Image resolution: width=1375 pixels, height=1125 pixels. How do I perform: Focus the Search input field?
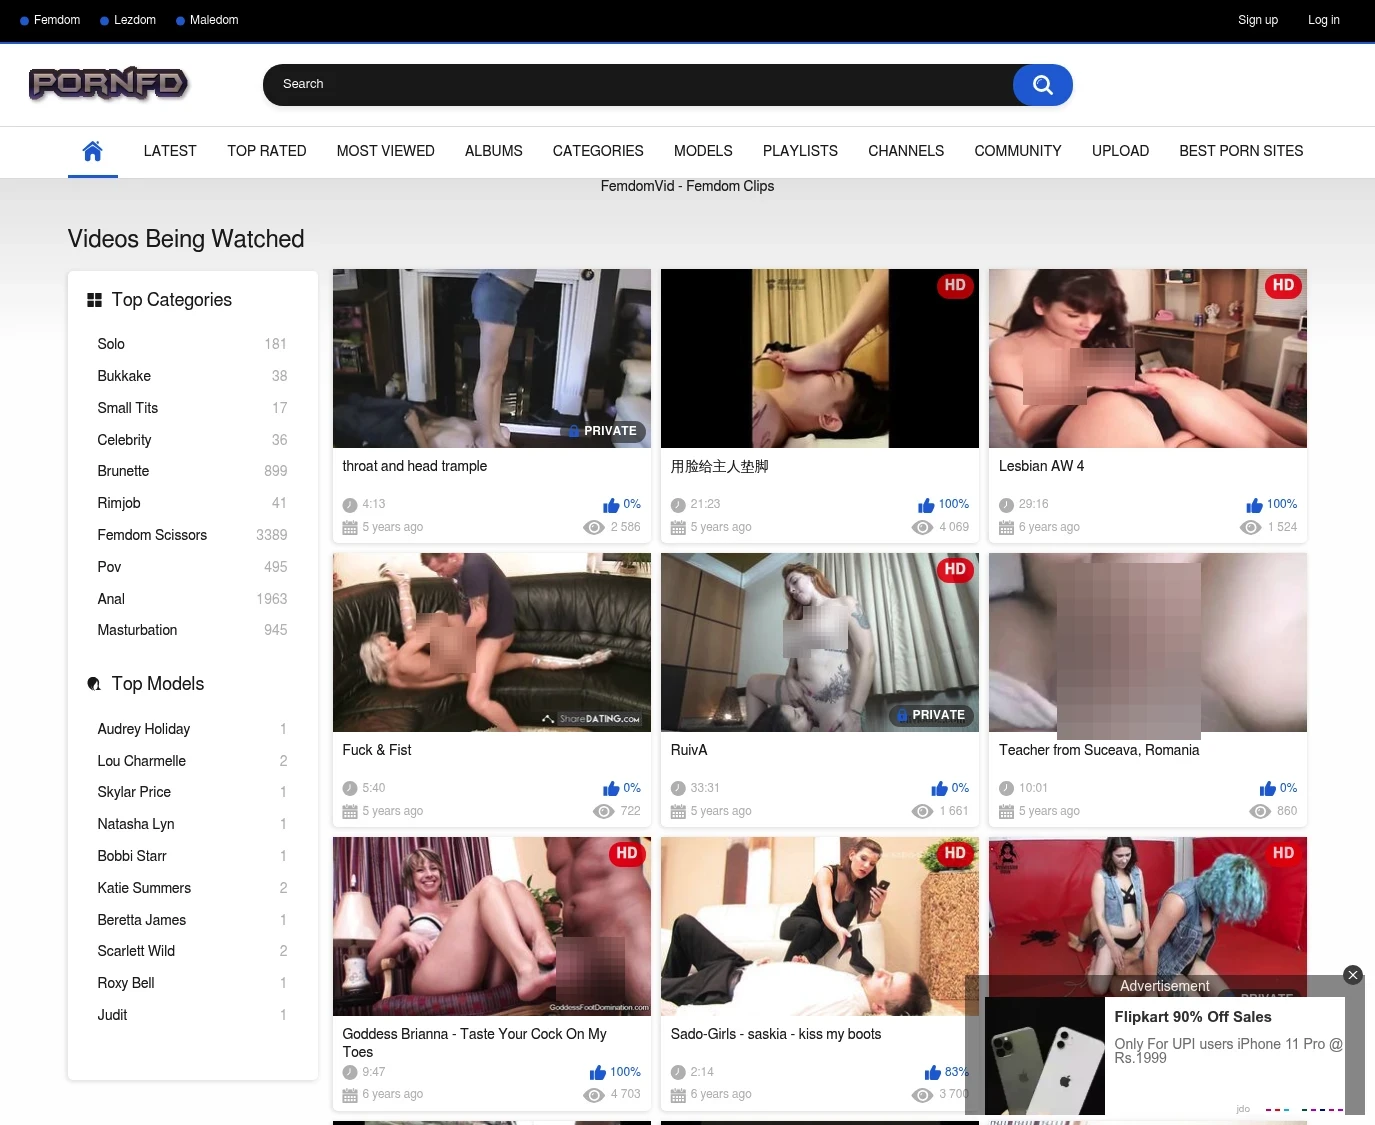click(x=638, y=85)
